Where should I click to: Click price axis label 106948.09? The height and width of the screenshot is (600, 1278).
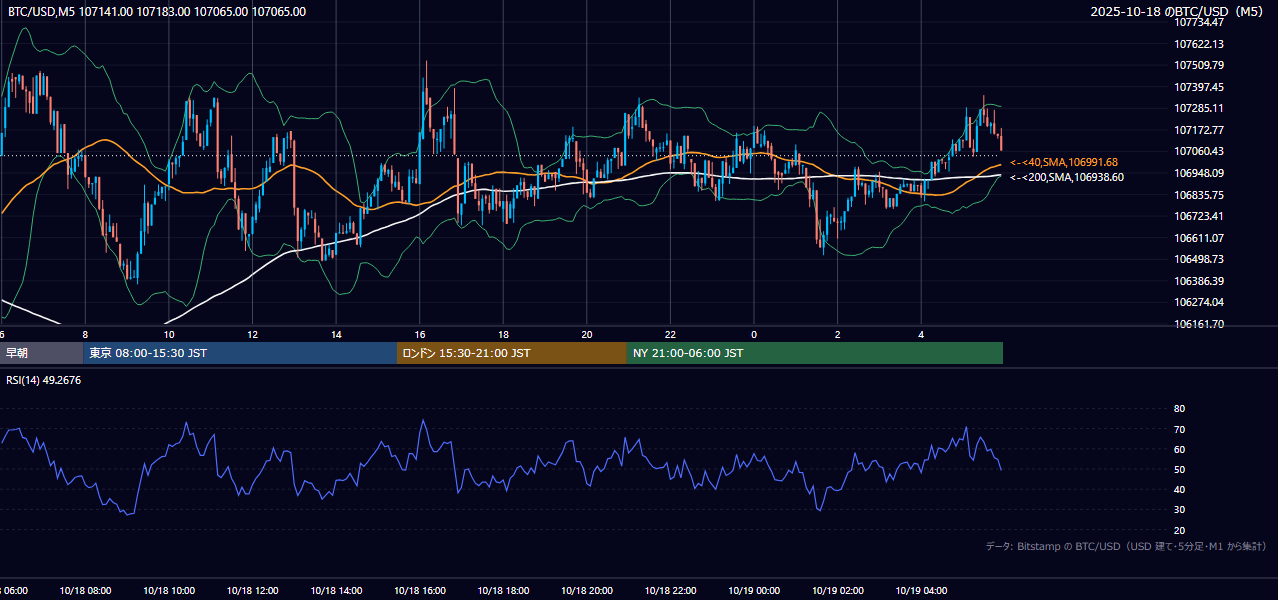(1199, 173)
